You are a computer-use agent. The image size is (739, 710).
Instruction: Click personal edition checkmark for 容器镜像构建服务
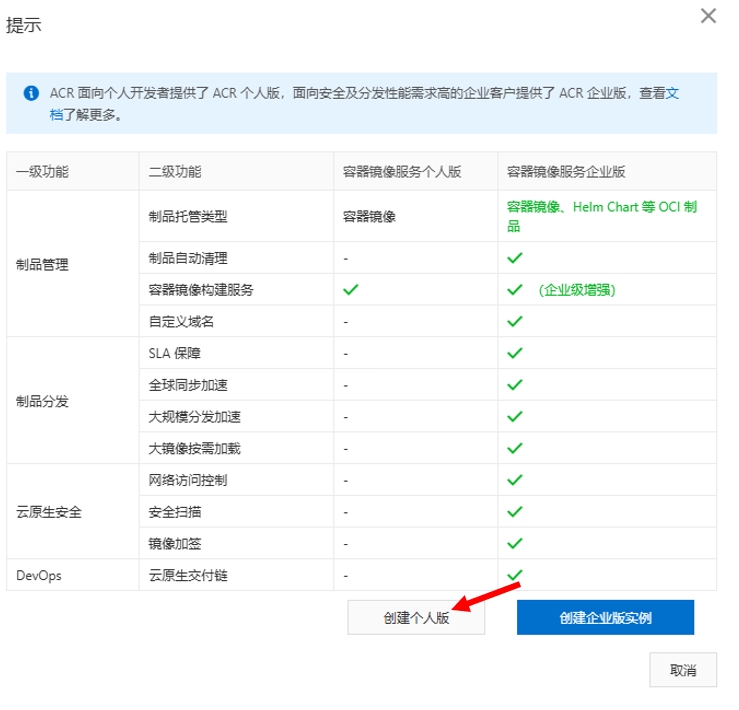coord(351,289)
